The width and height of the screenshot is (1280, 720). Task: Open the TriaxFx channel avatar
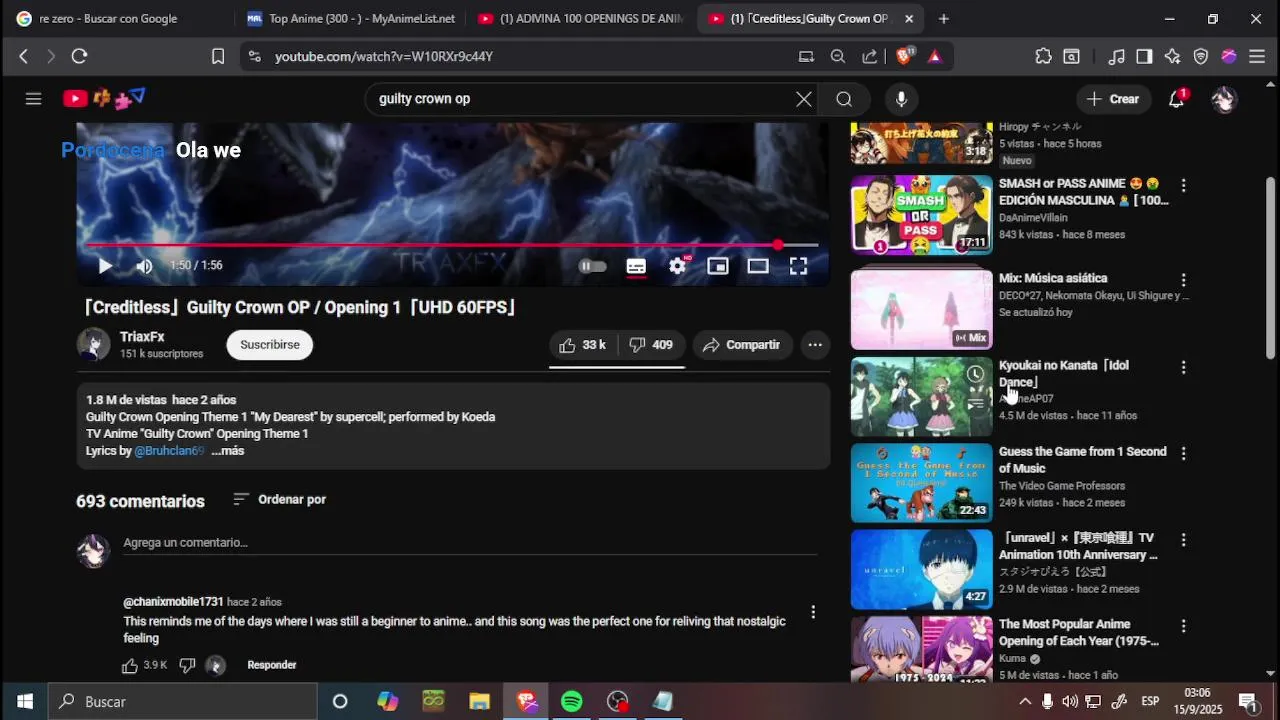coord(94,344)
